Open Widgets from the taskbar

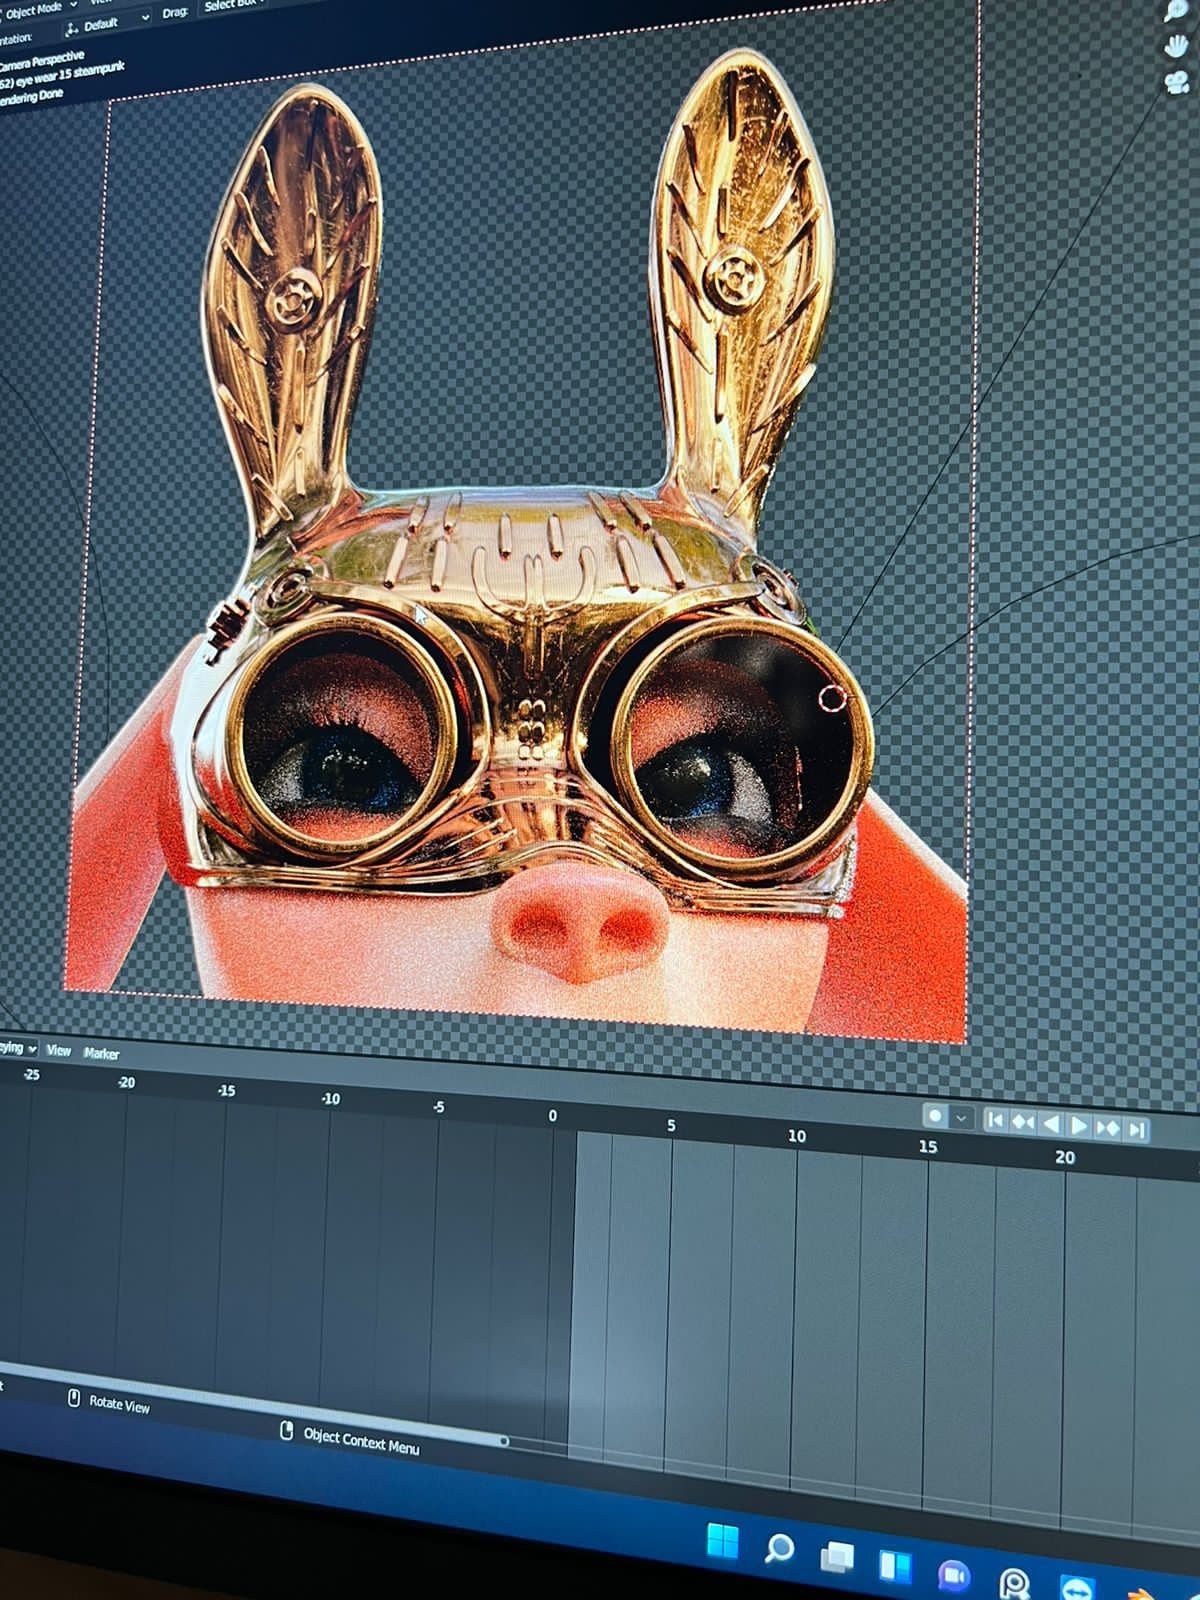pos(895,1566)
